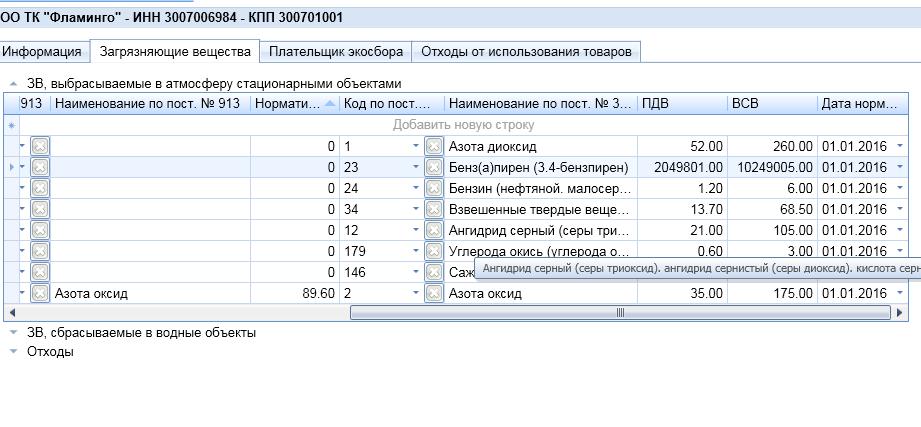Screen dimensions: 921x427
Task: Open the date dropdown in the Азота диоксид row
Action: click(899, 147)
